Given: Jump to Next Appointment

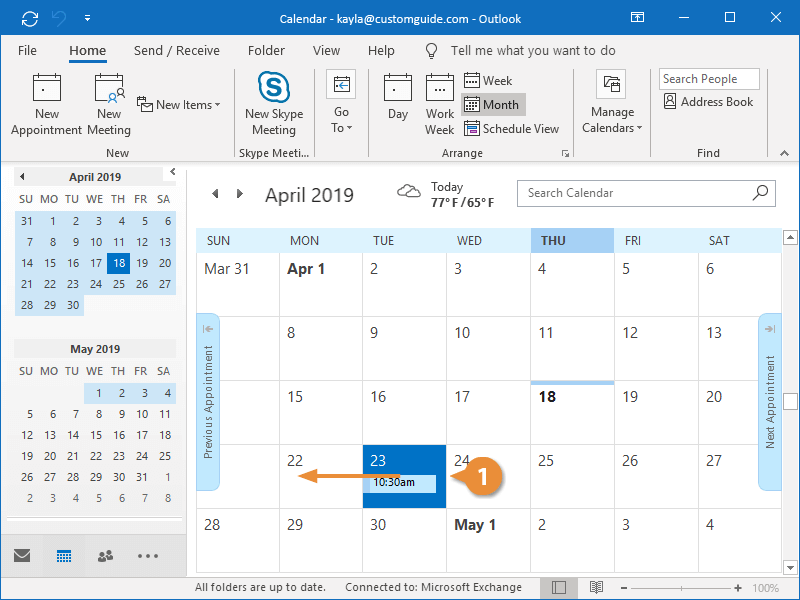Looking at the screenshot, I should (x=770, y=402).
